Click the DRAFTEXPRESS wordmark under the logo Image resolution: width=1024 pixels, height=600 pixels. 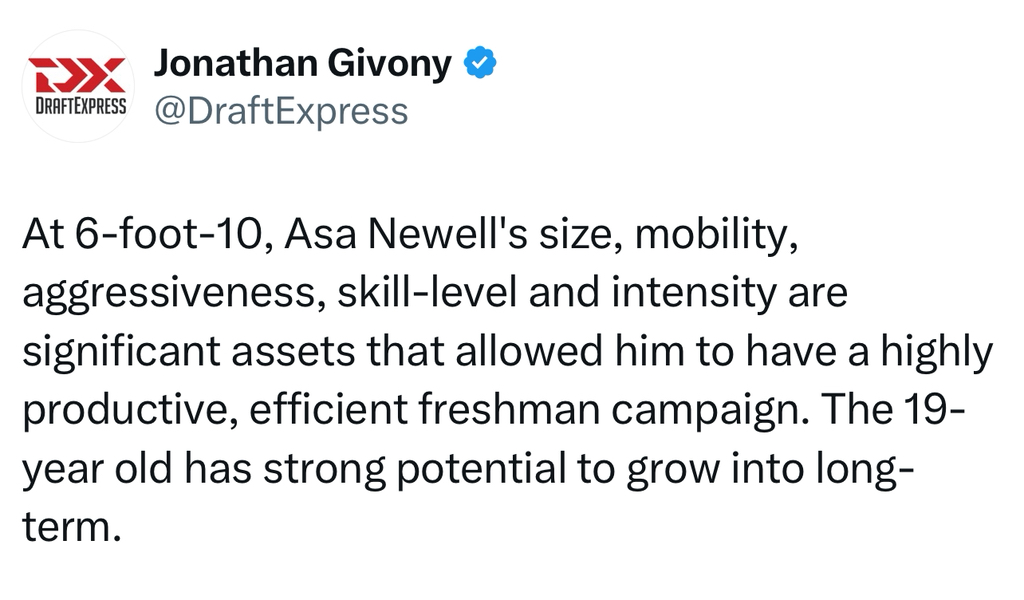(76, 105)
